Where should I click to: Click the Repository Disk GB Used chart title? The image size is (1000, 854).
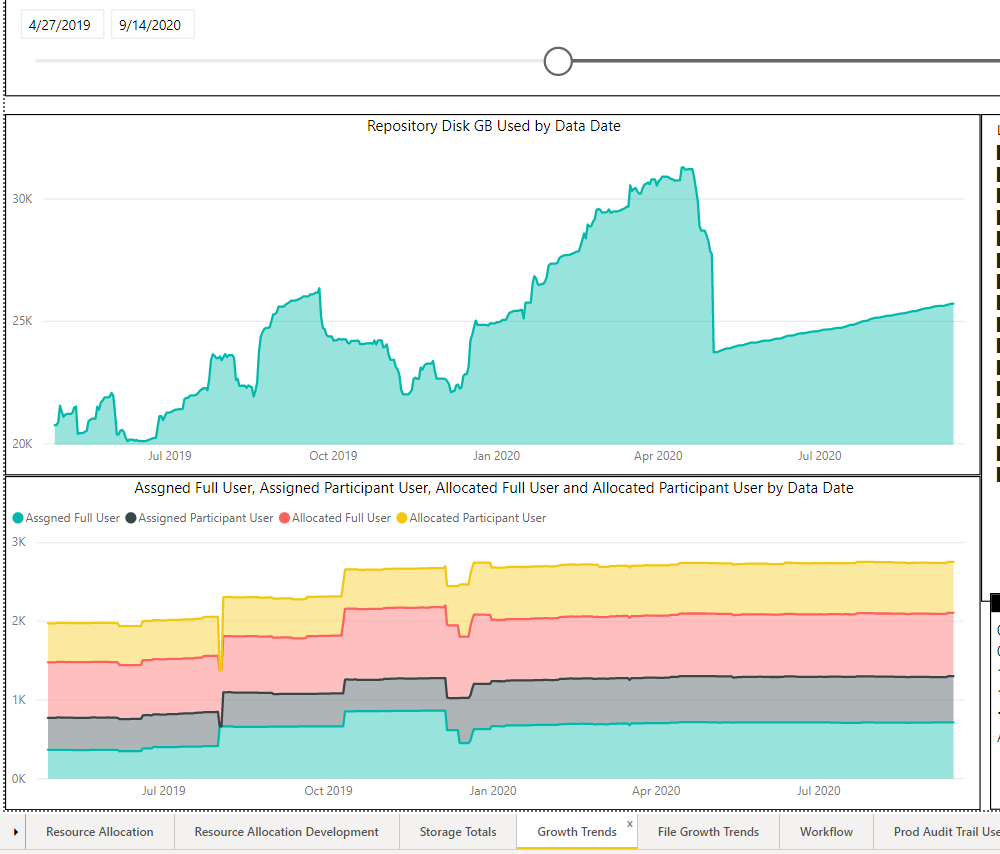pos(493,126)
